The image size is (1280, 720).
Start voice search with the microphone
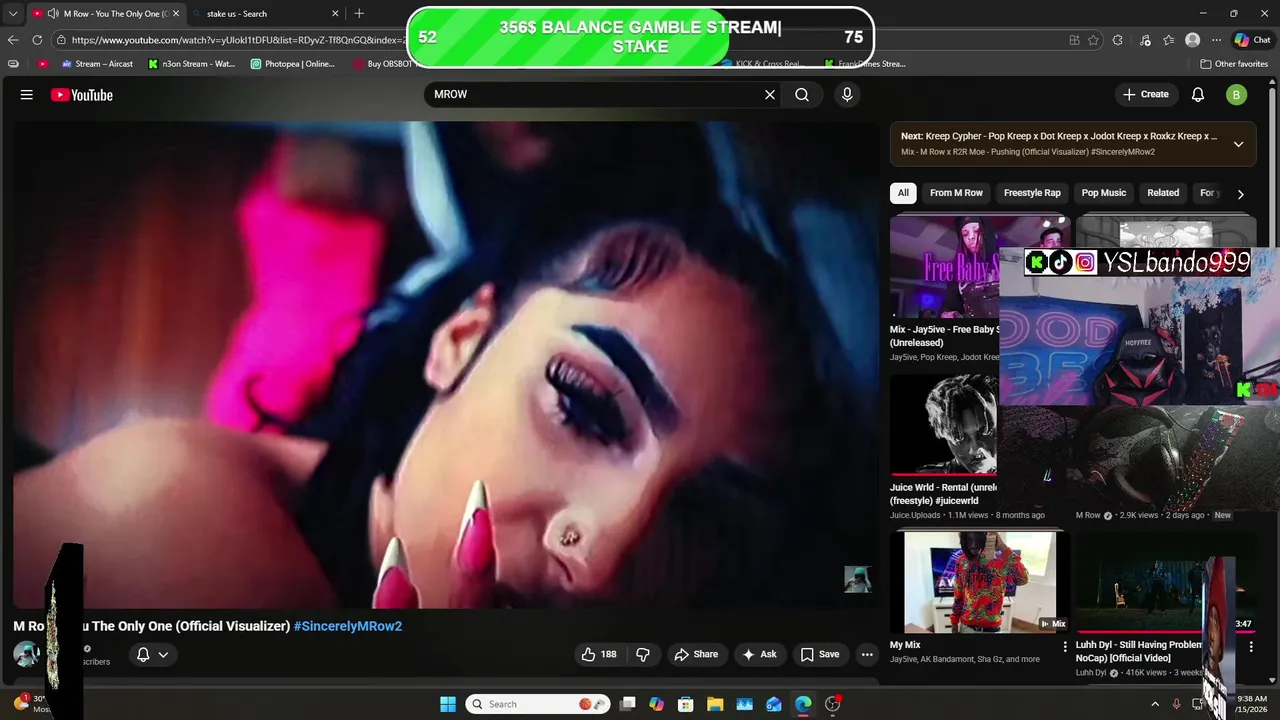847,95
